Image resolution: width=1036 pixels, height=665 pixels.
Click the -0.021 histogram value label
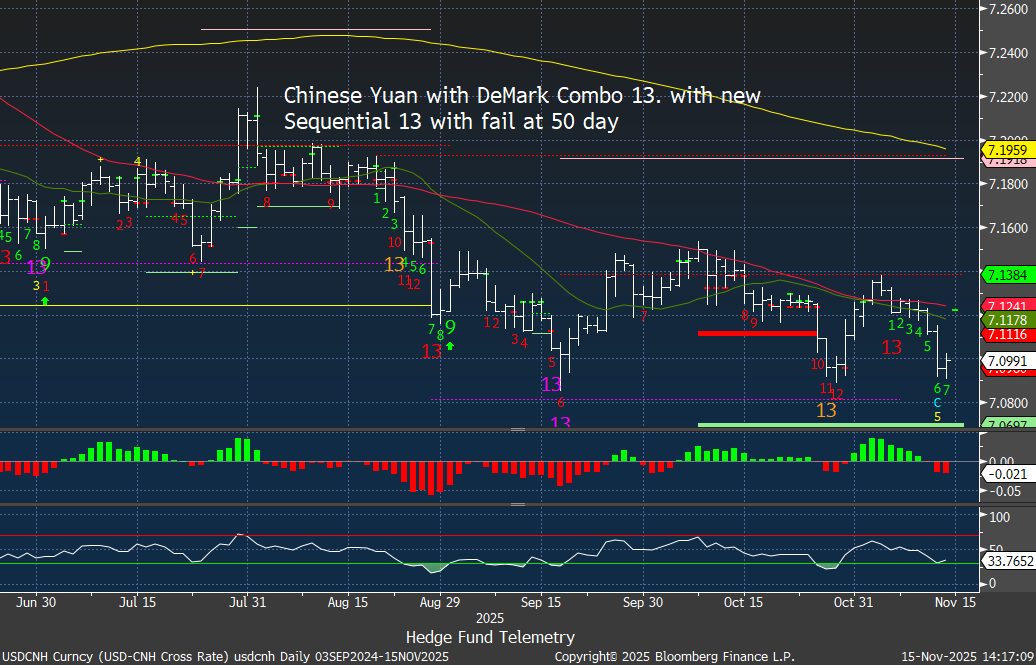(x=1006, y=473)
